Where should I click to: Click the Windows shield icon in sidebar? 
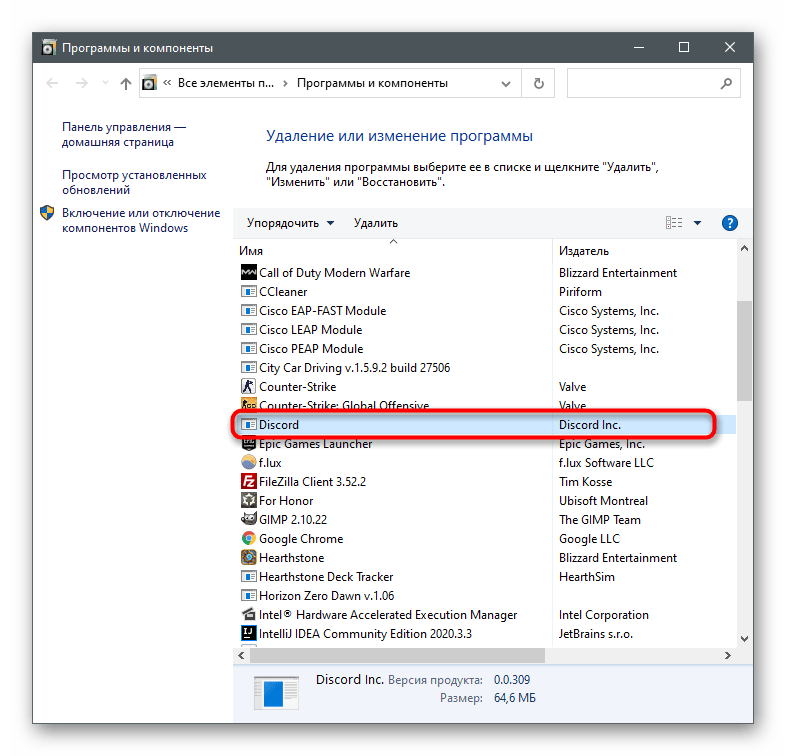pyautogui.click(x=47, y=213)
